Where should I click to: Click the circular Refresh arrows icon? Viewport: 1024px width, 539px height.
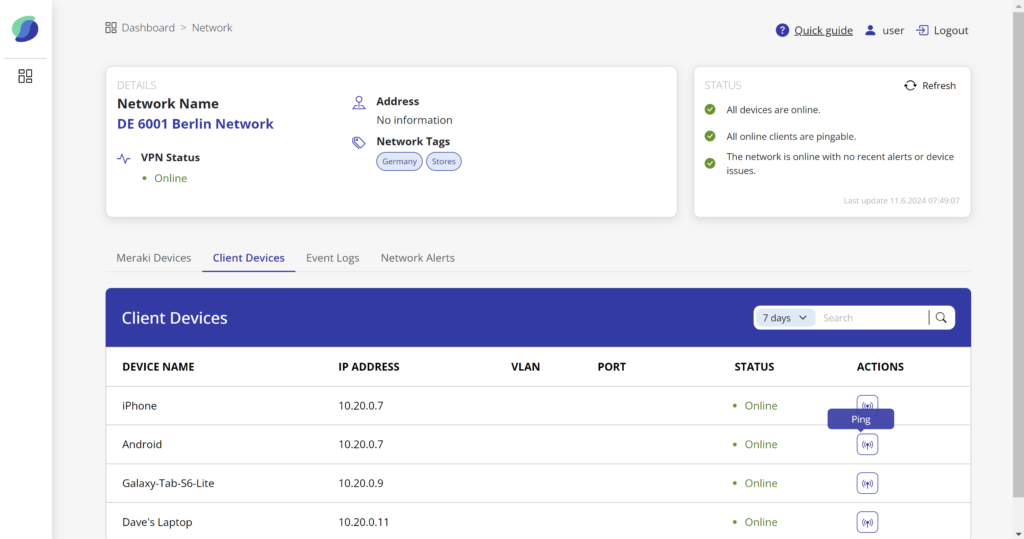coord(910,86)
